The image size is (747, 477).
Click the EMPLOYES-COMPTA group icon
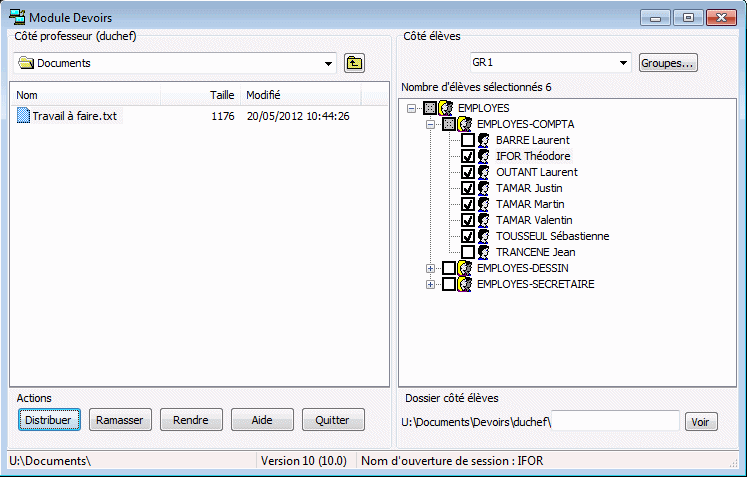[465, 124]
